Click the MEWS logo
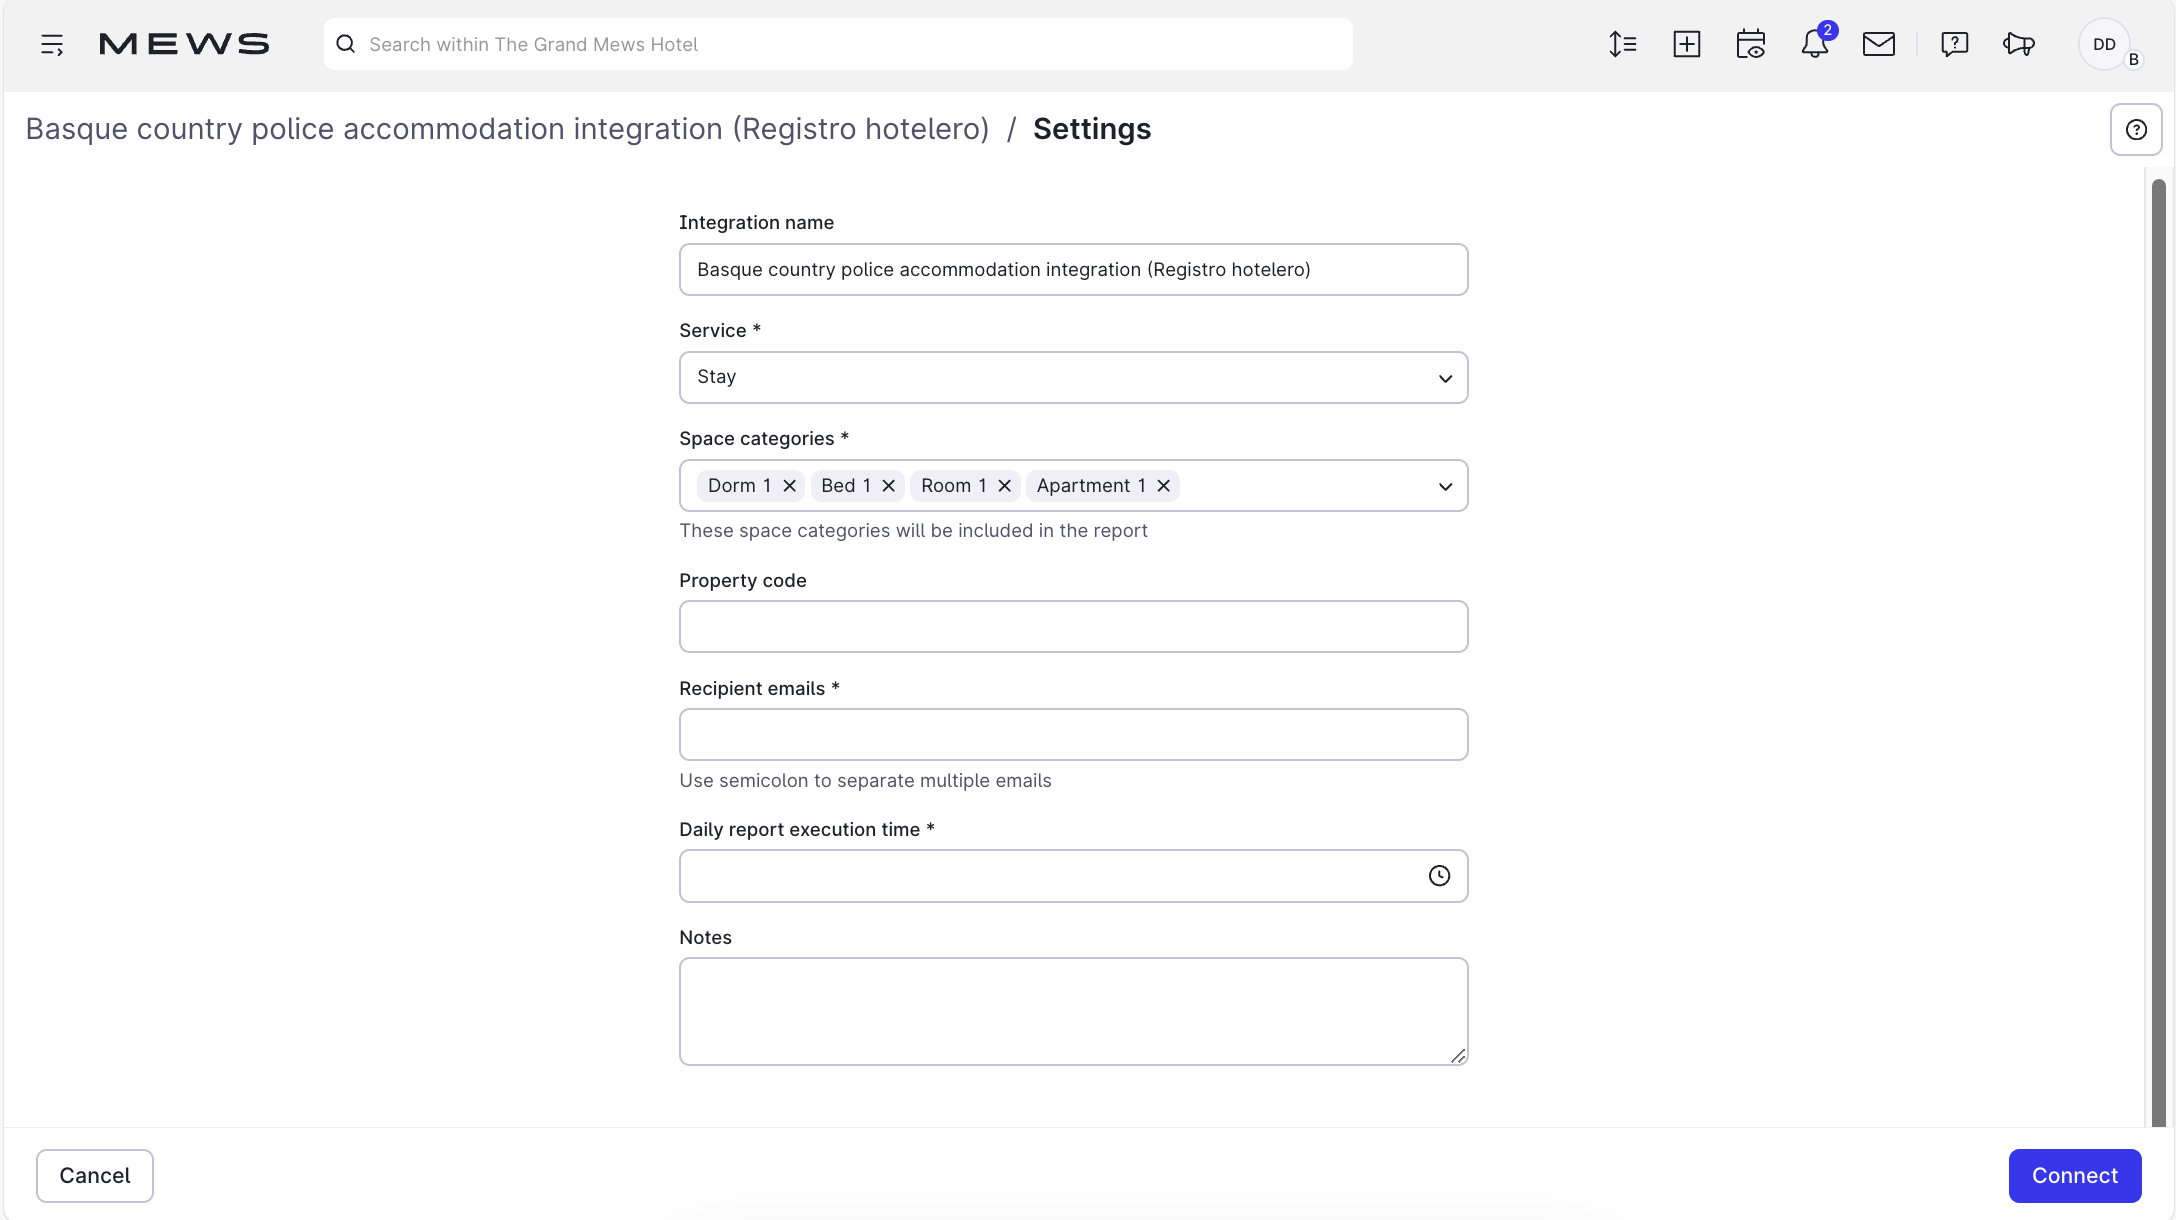 [x=184, y=44]
